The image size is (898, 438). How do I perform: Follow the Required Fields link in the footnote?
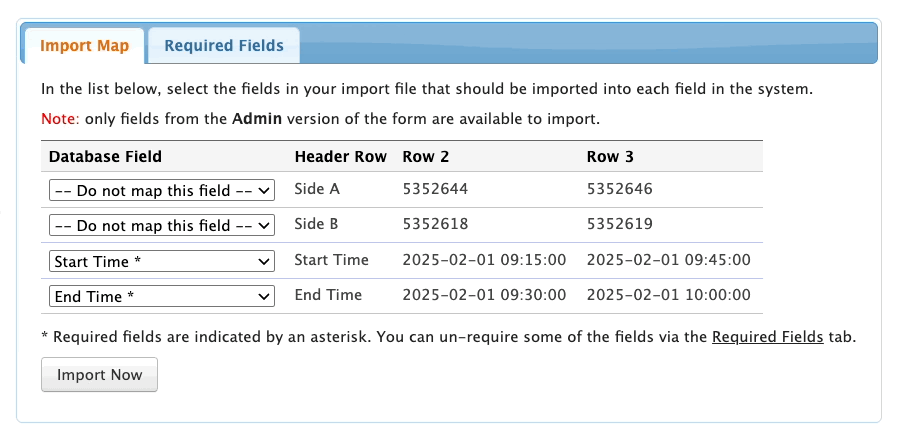[x=767, y=337]
